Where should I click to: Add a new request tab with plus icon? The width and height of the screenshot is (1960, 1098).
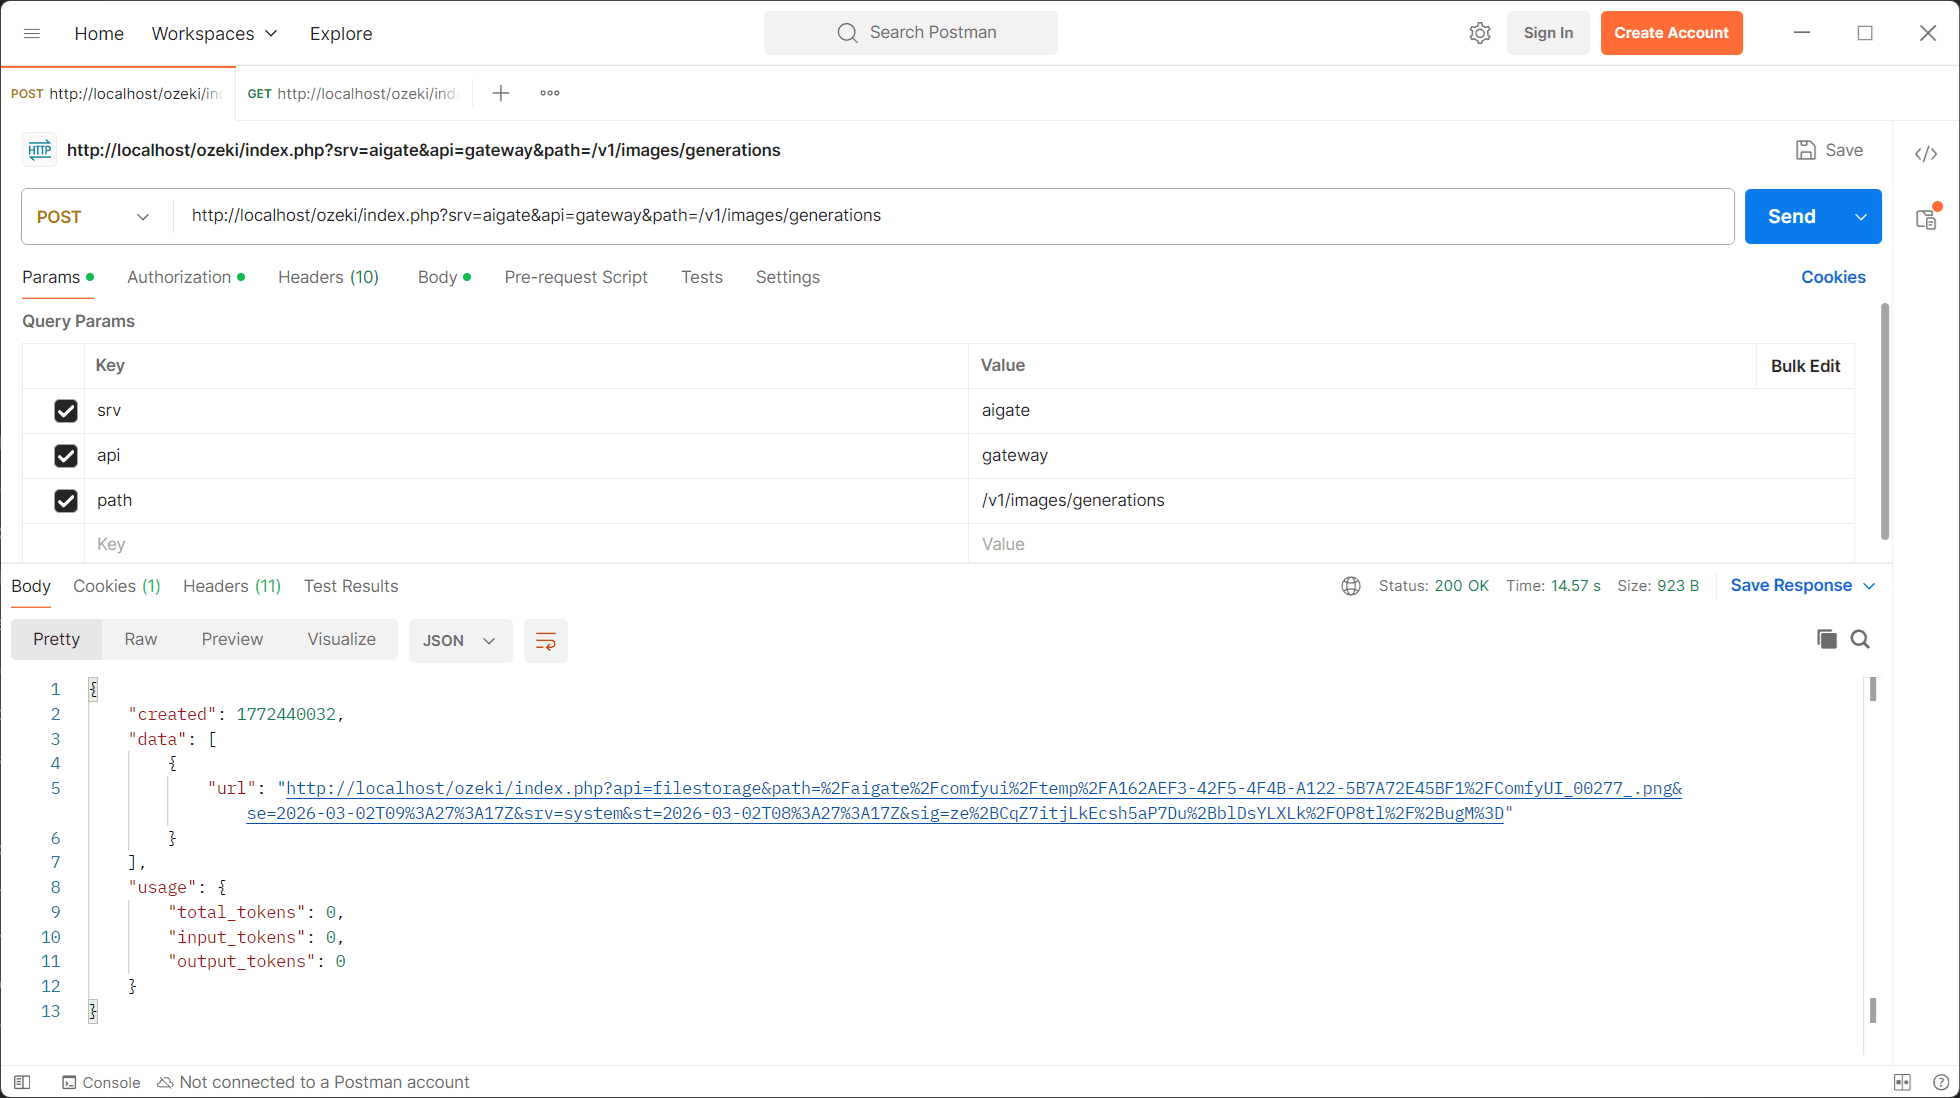click(x=501, y=93)
